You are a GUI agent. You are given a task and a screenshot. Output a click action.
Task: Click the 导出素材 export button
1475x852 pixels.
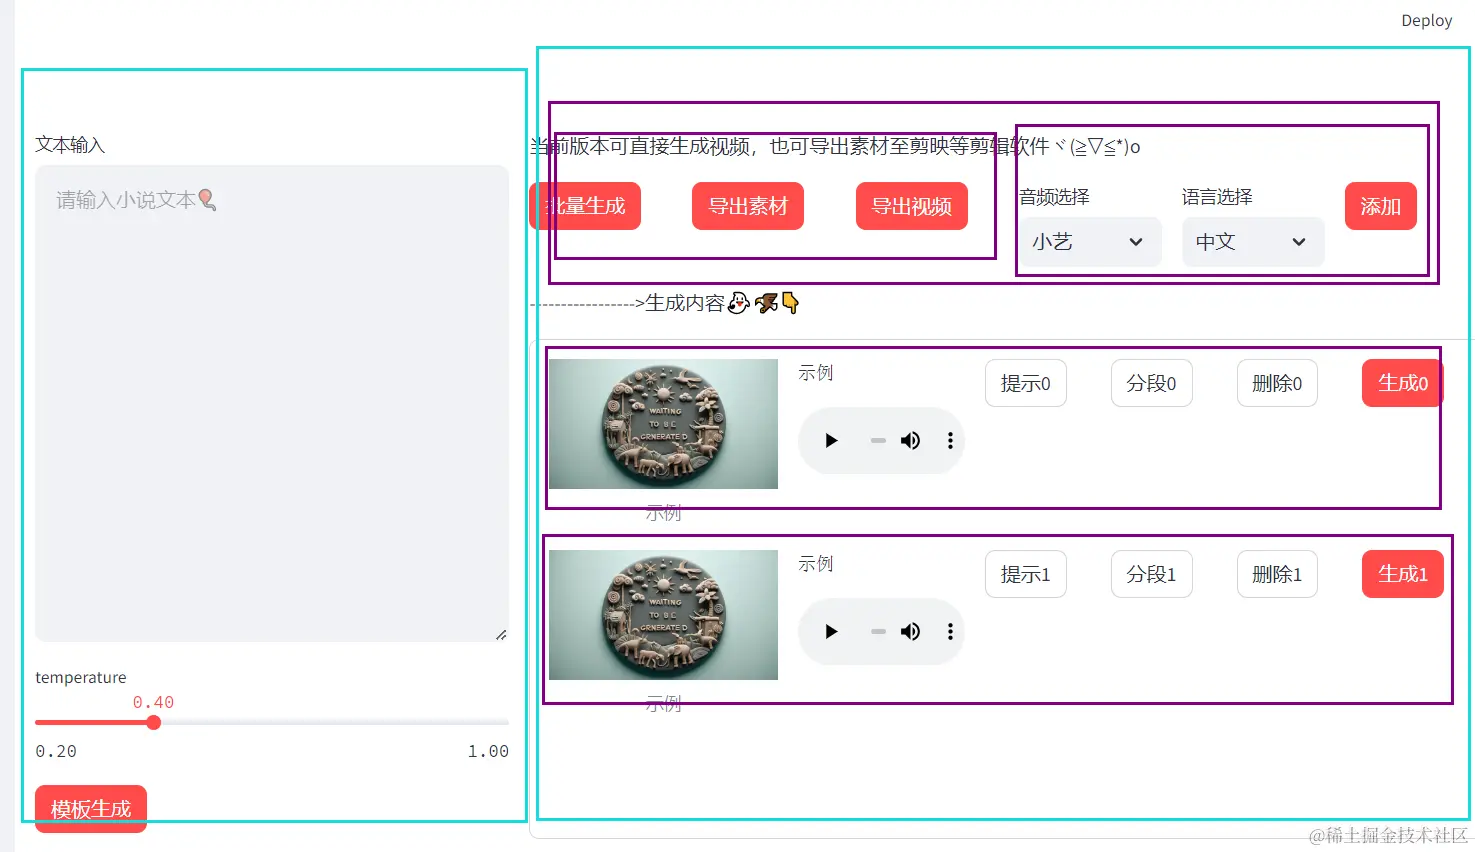click(747, 206)
